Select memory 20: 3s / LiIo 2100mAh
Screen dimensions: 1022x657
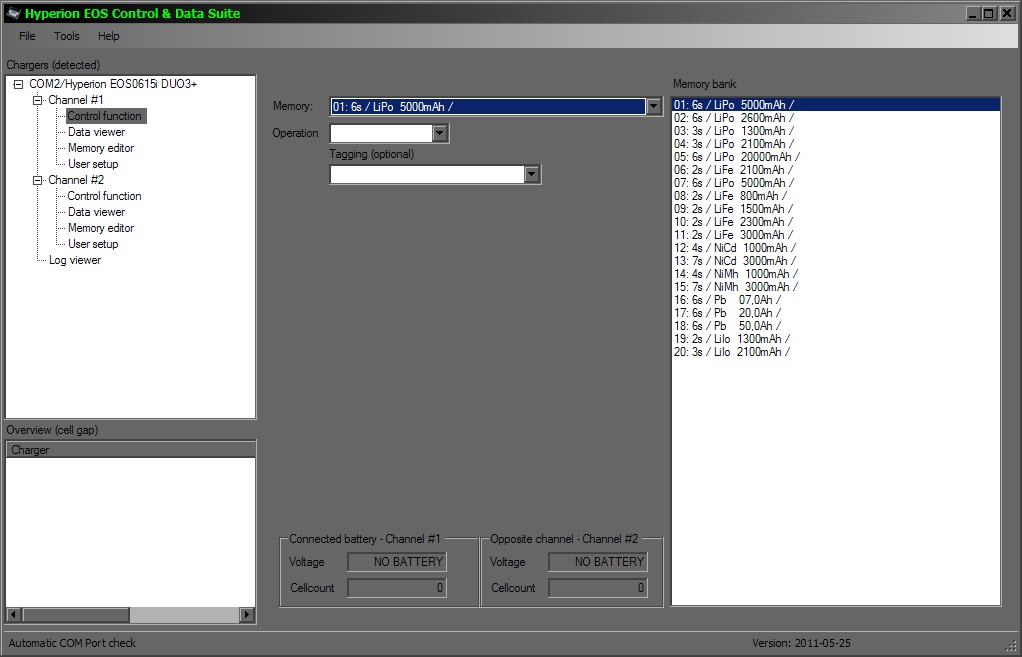click(836, 352)
